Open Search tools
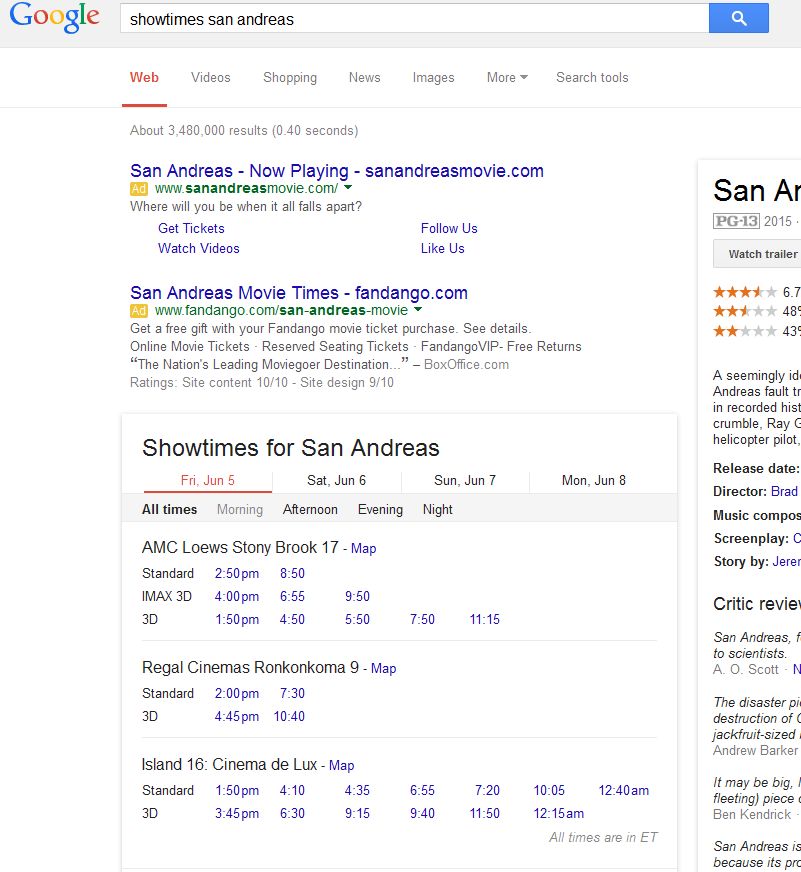Image resolution: width=801 pixels, height=872 pixels. coord(592,77)
